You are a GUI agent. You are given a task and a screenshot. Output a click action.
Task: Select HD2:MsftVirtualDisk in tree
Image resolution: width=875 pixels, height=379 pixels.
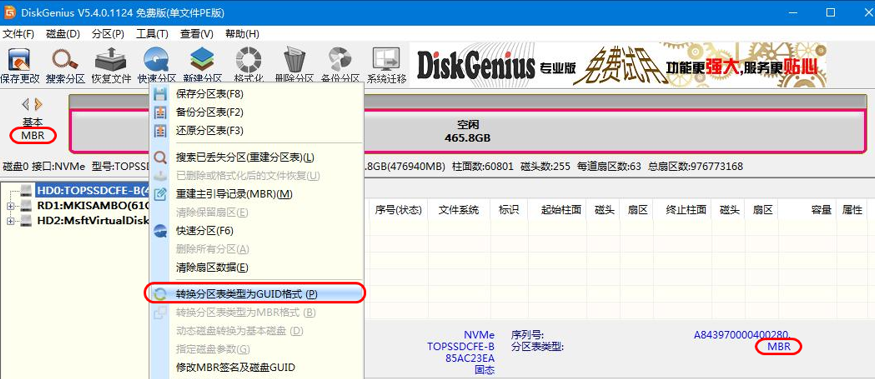tap(93, 221)
